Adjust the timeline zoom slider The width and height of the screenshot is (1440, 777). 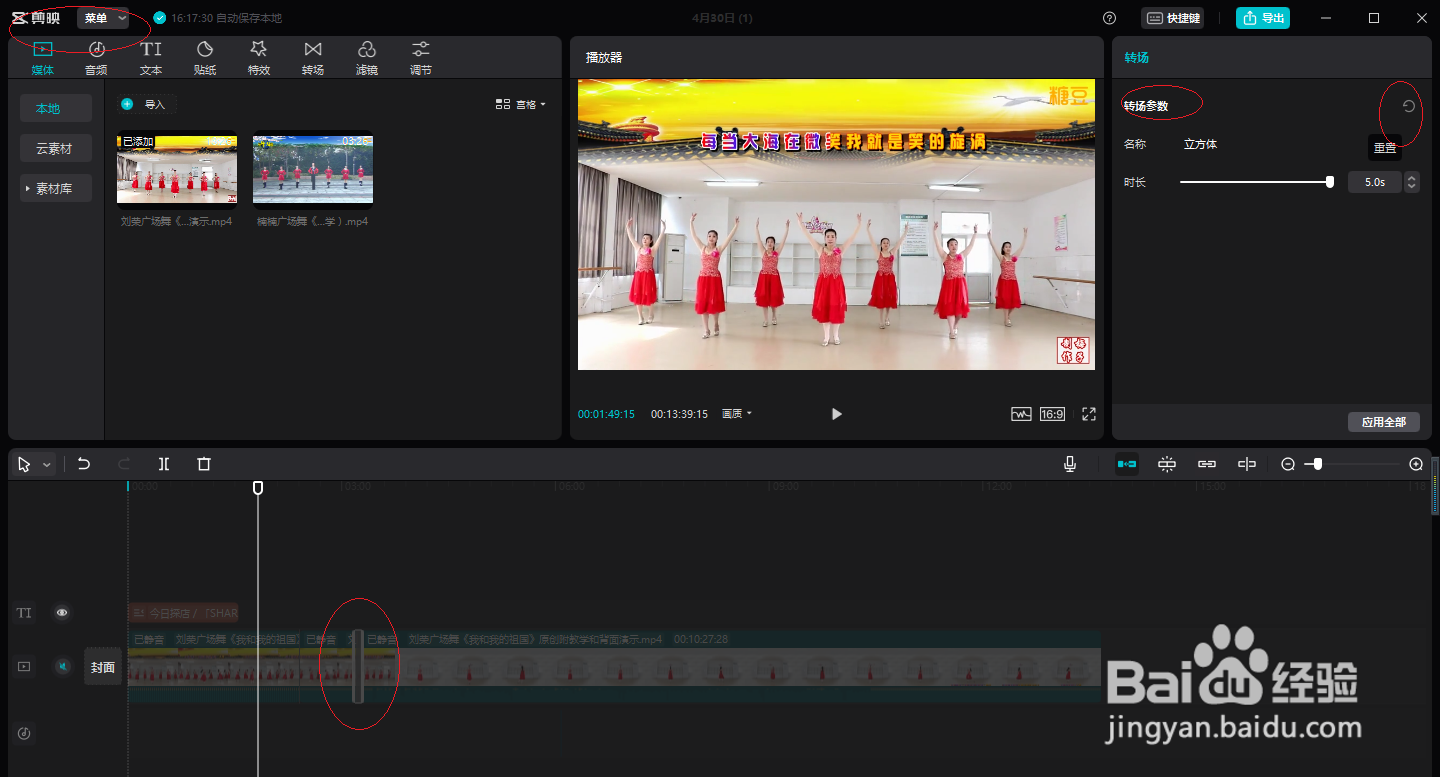point(1353,464)
